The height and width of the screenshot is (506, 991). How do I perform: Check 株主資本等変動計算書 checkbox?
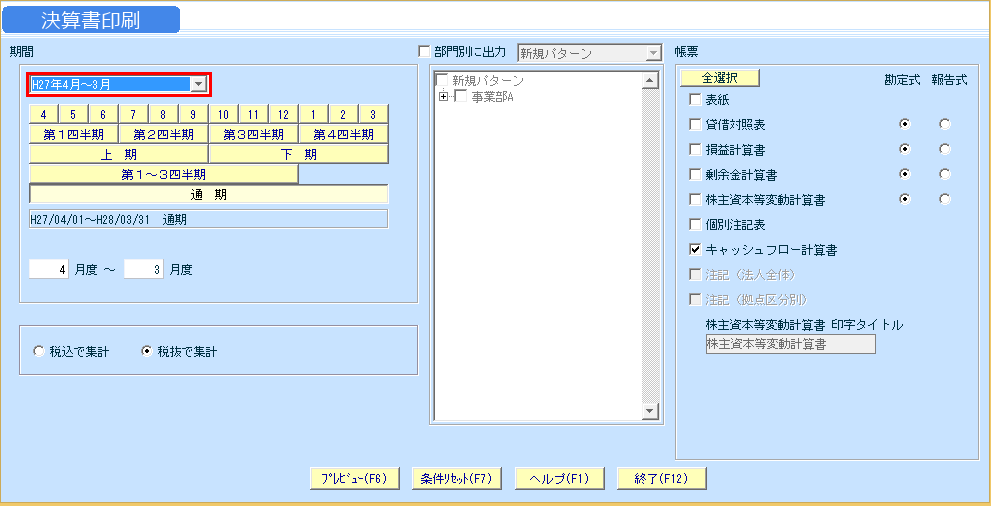click(695, 200)
